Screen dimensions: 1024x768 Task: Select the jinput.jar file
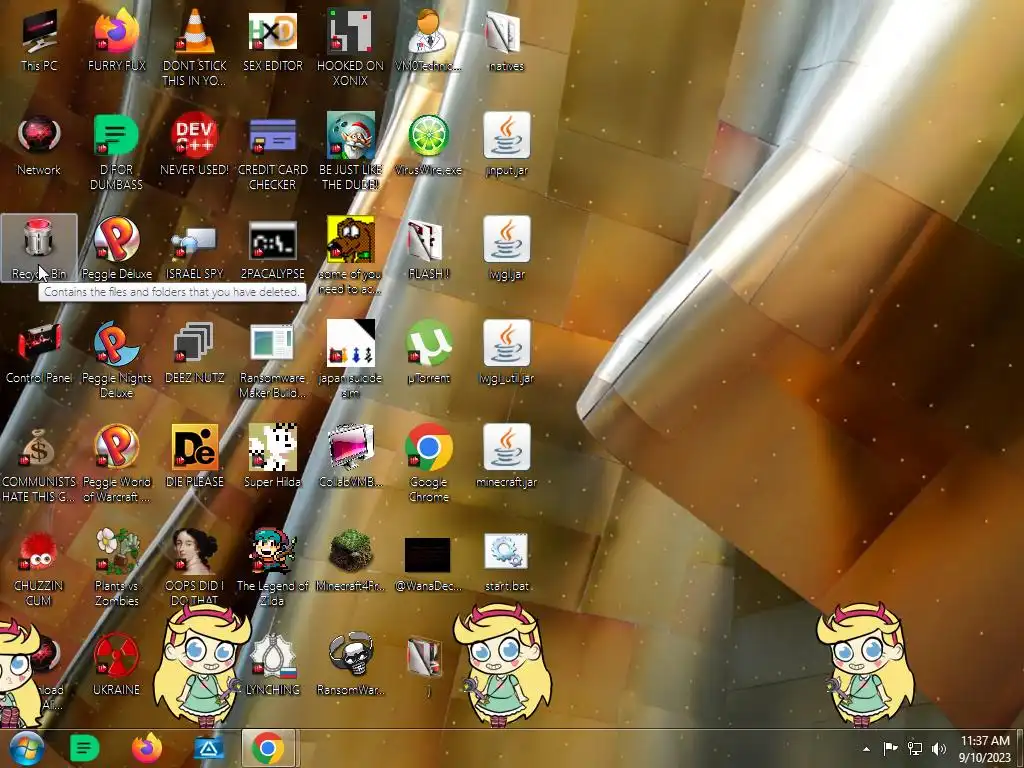pyautogui.click(x=506, y=145)
